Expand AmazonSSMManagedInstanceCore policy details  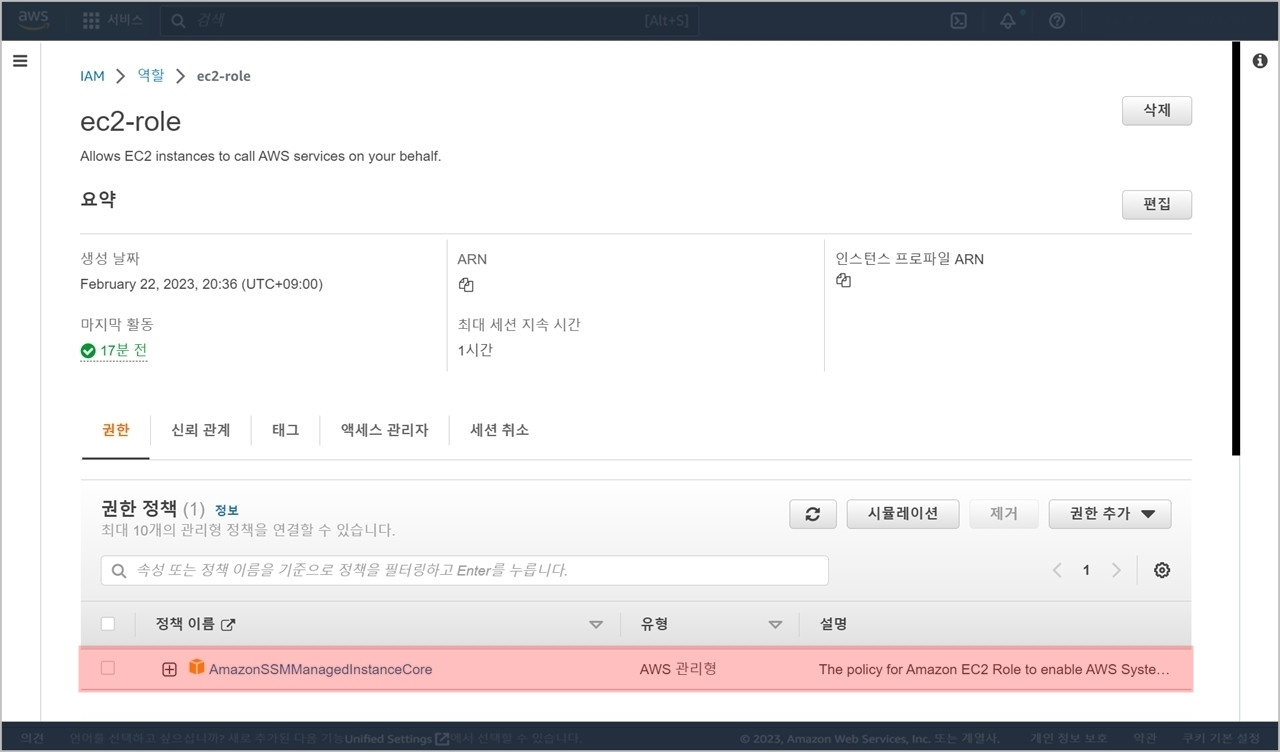(x=169, y=669)
